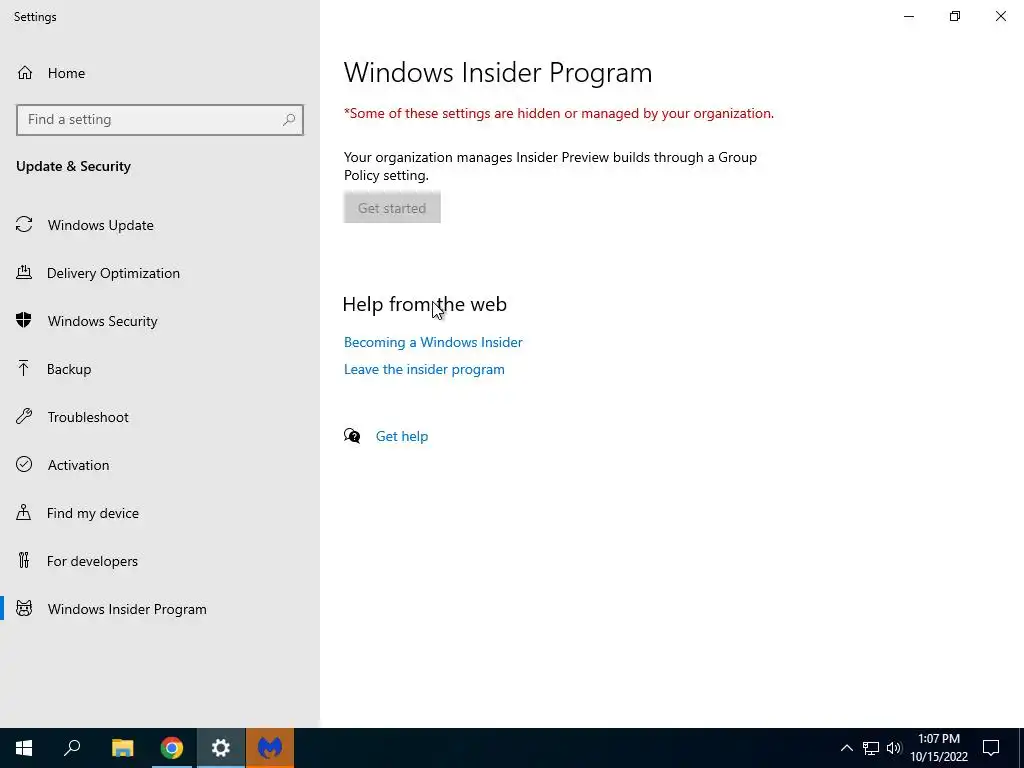
Task: Click the Backup upward arrow icon
Action: (x=24, y=368)
